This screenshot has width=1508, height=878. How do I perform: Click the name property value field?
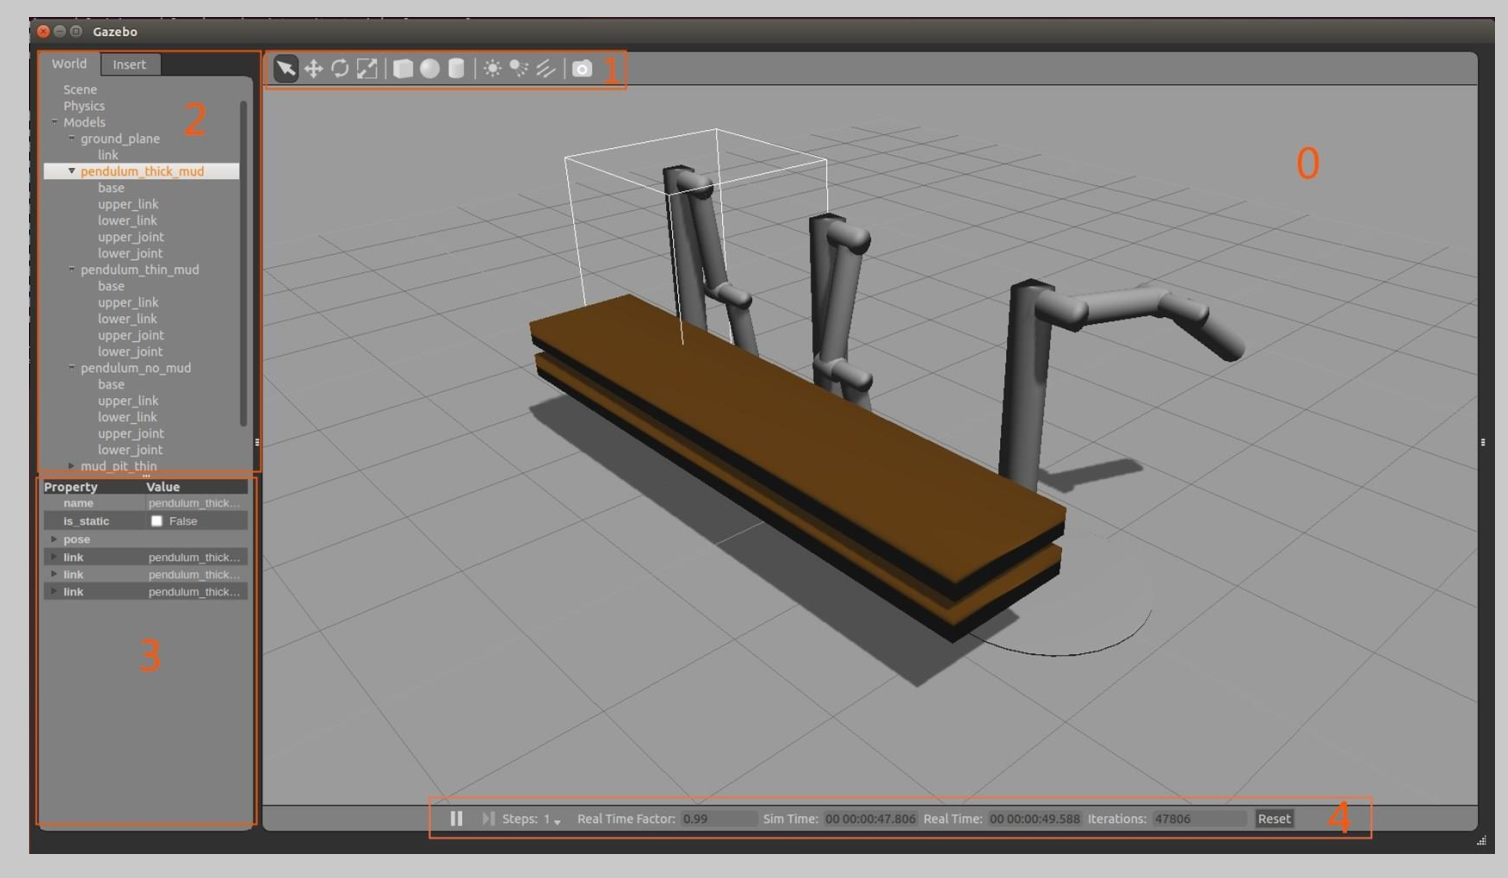coord(194,503)
